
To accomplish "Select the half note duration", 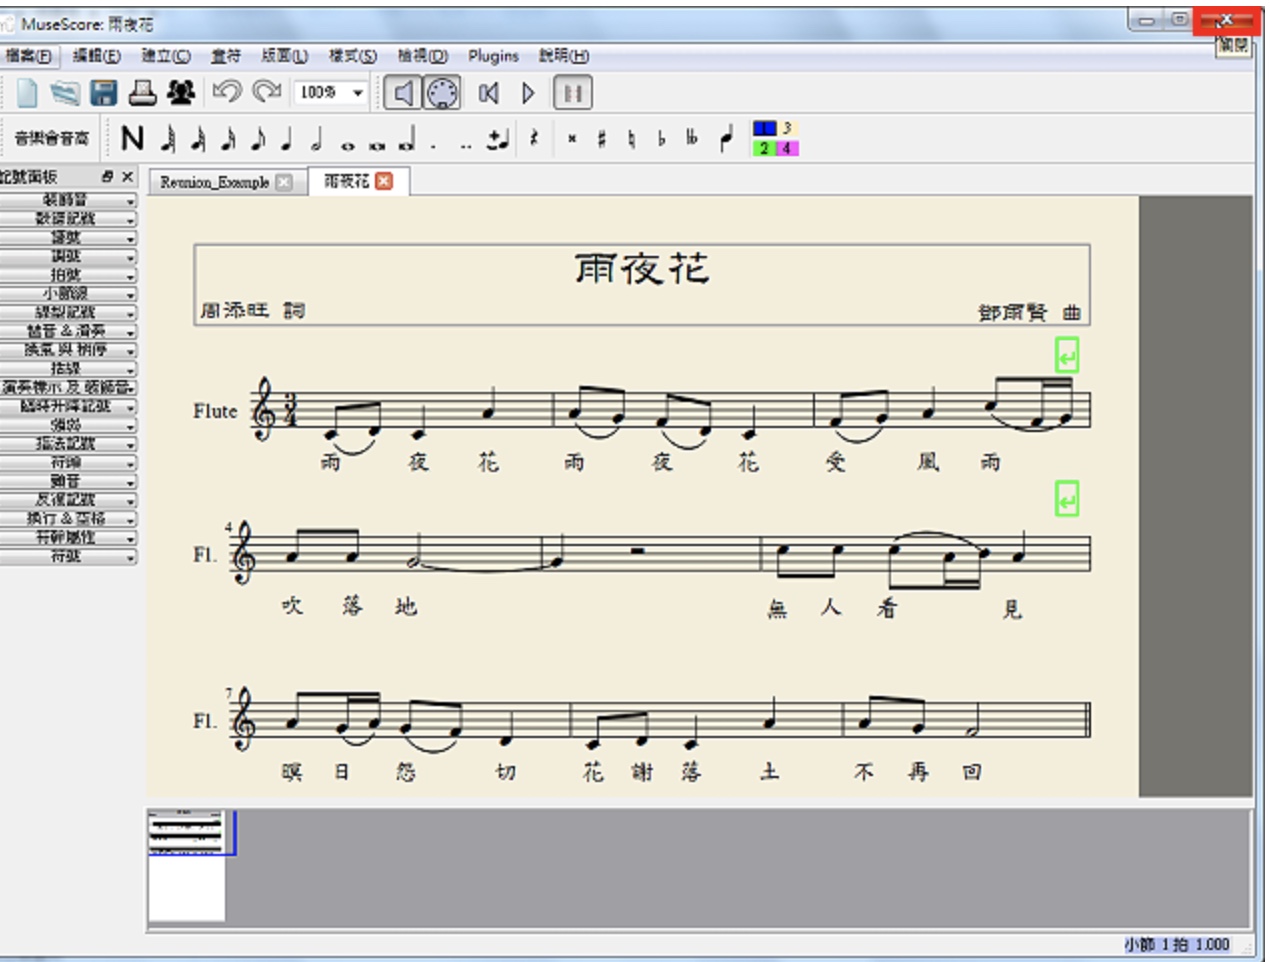I will [x=316, y=138].
